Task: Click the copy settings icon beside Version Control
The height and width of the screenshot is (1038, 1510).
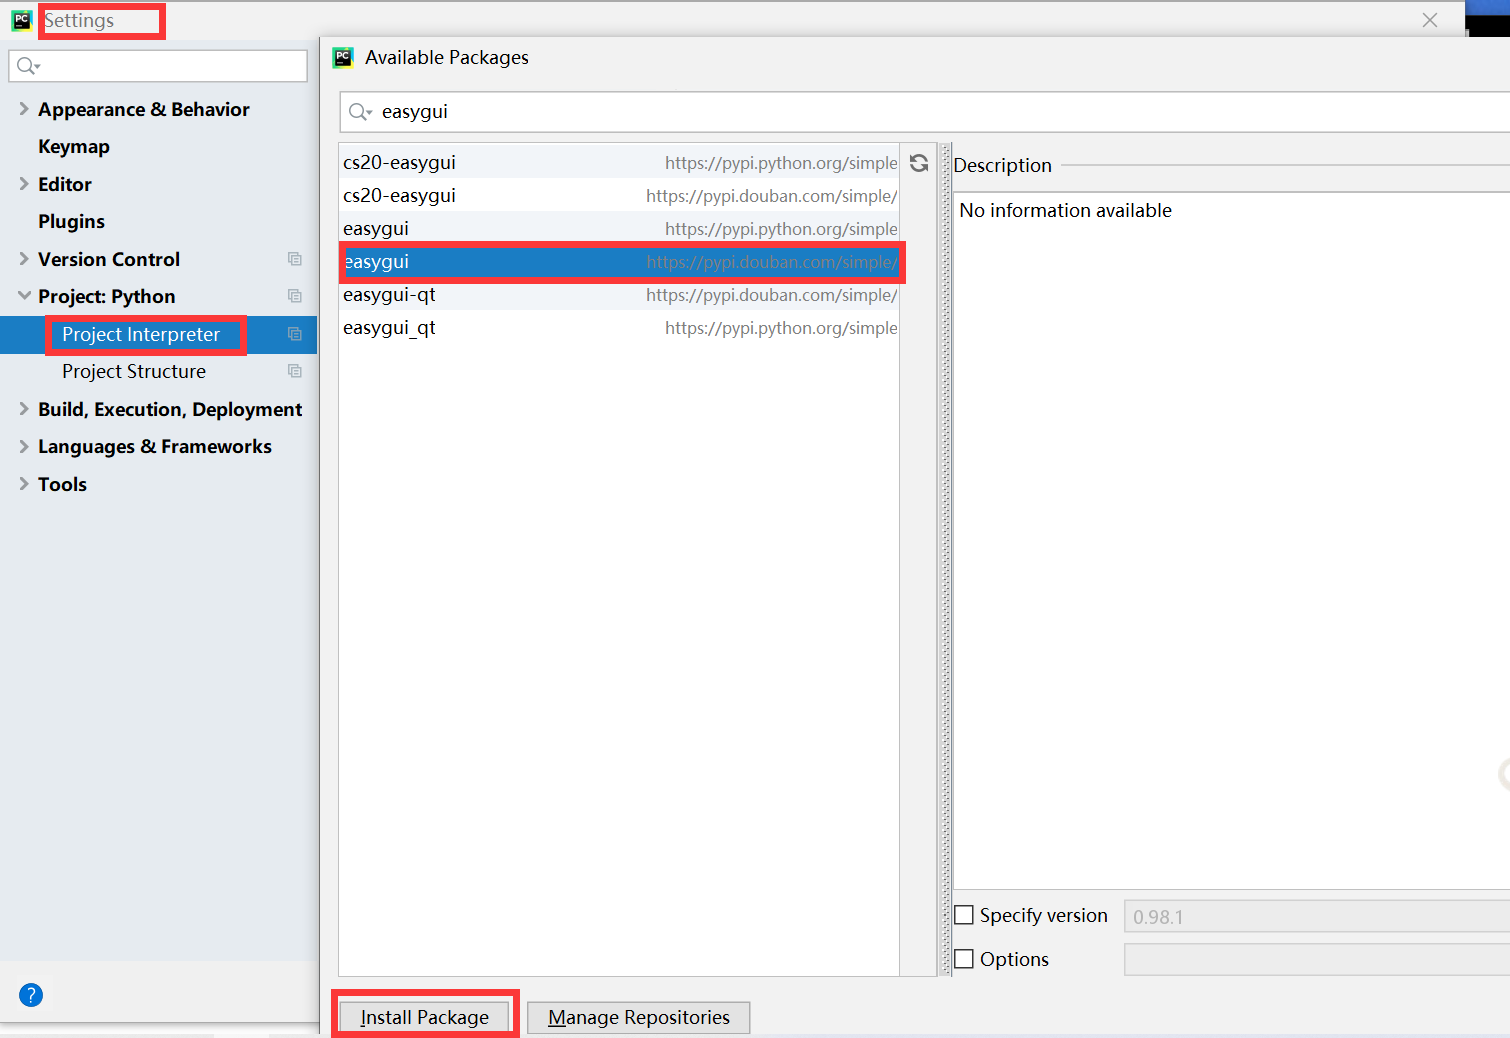Action: (294, 258)
